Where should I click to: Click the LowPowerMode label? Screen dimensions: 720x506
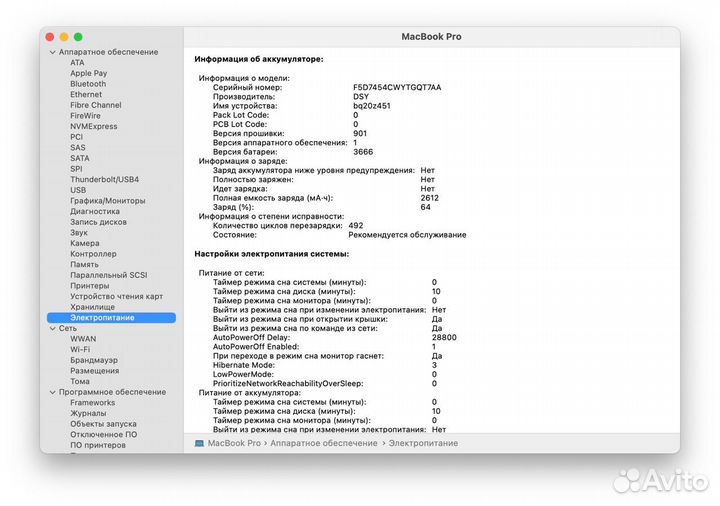tap(243, 374)
